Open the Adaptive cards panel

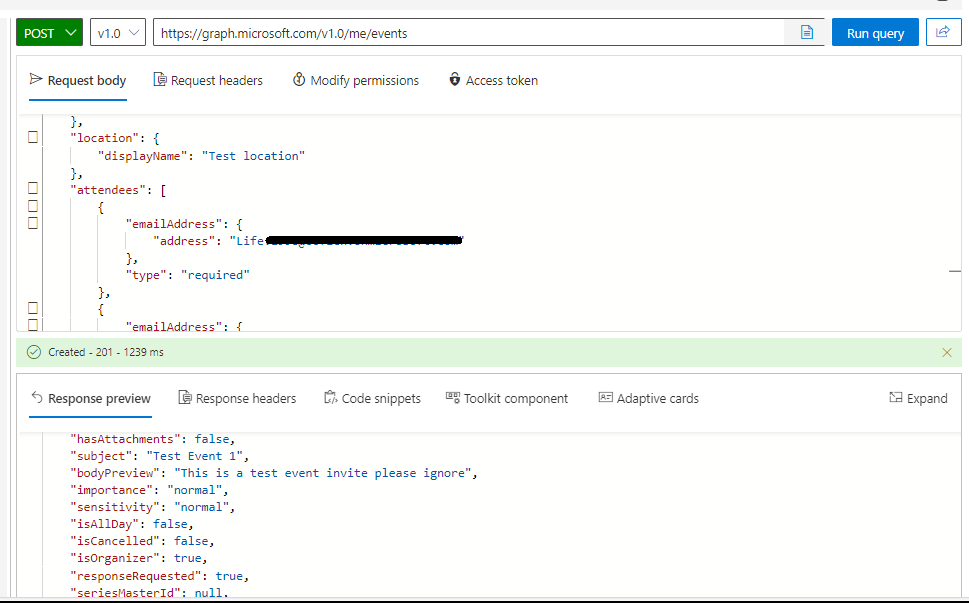(648, 398)
